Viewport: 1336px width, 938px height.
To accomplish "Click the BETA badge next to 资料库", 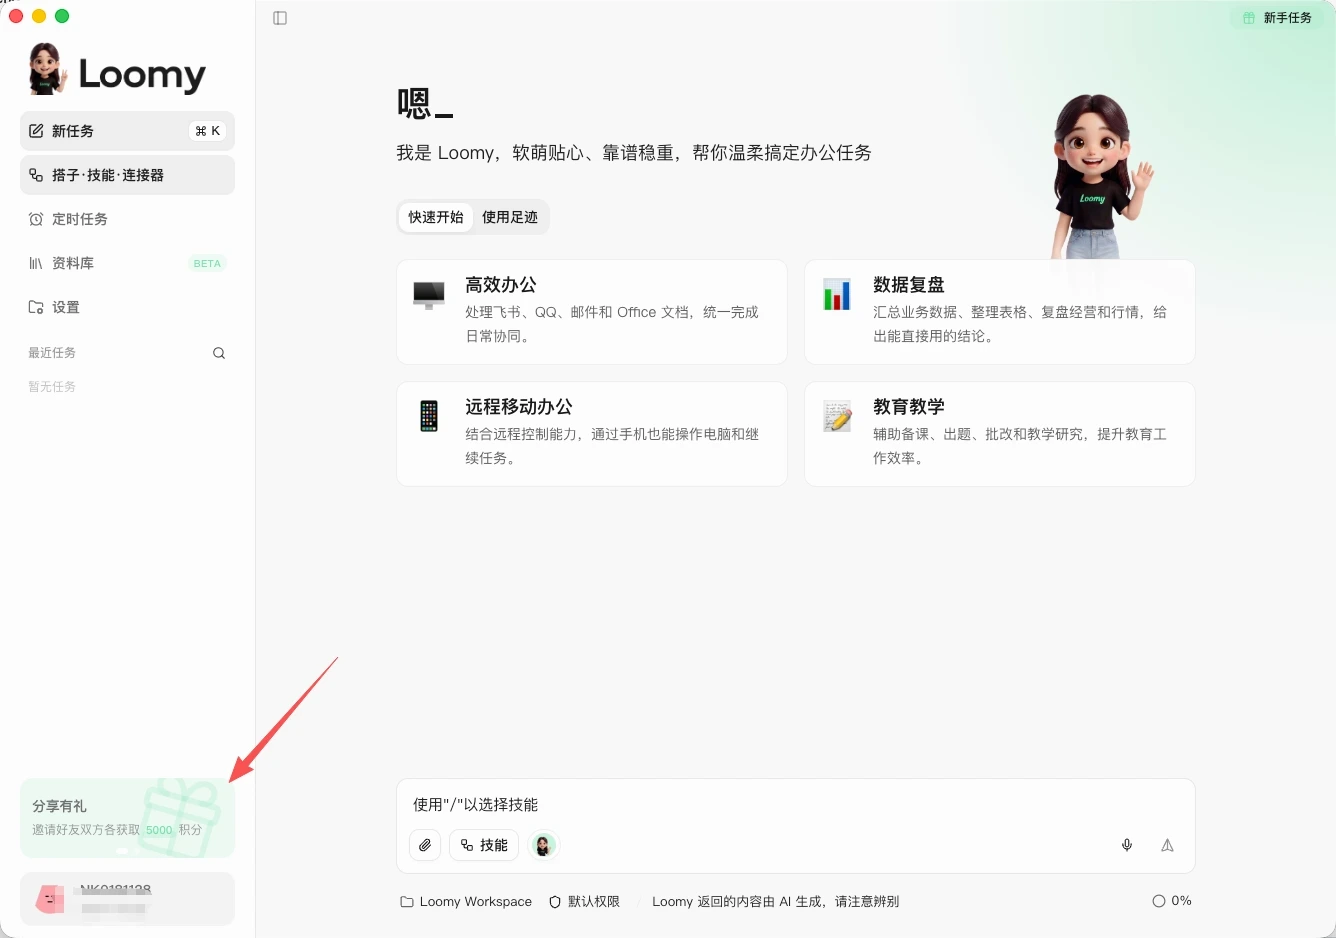I will [207, 263].
